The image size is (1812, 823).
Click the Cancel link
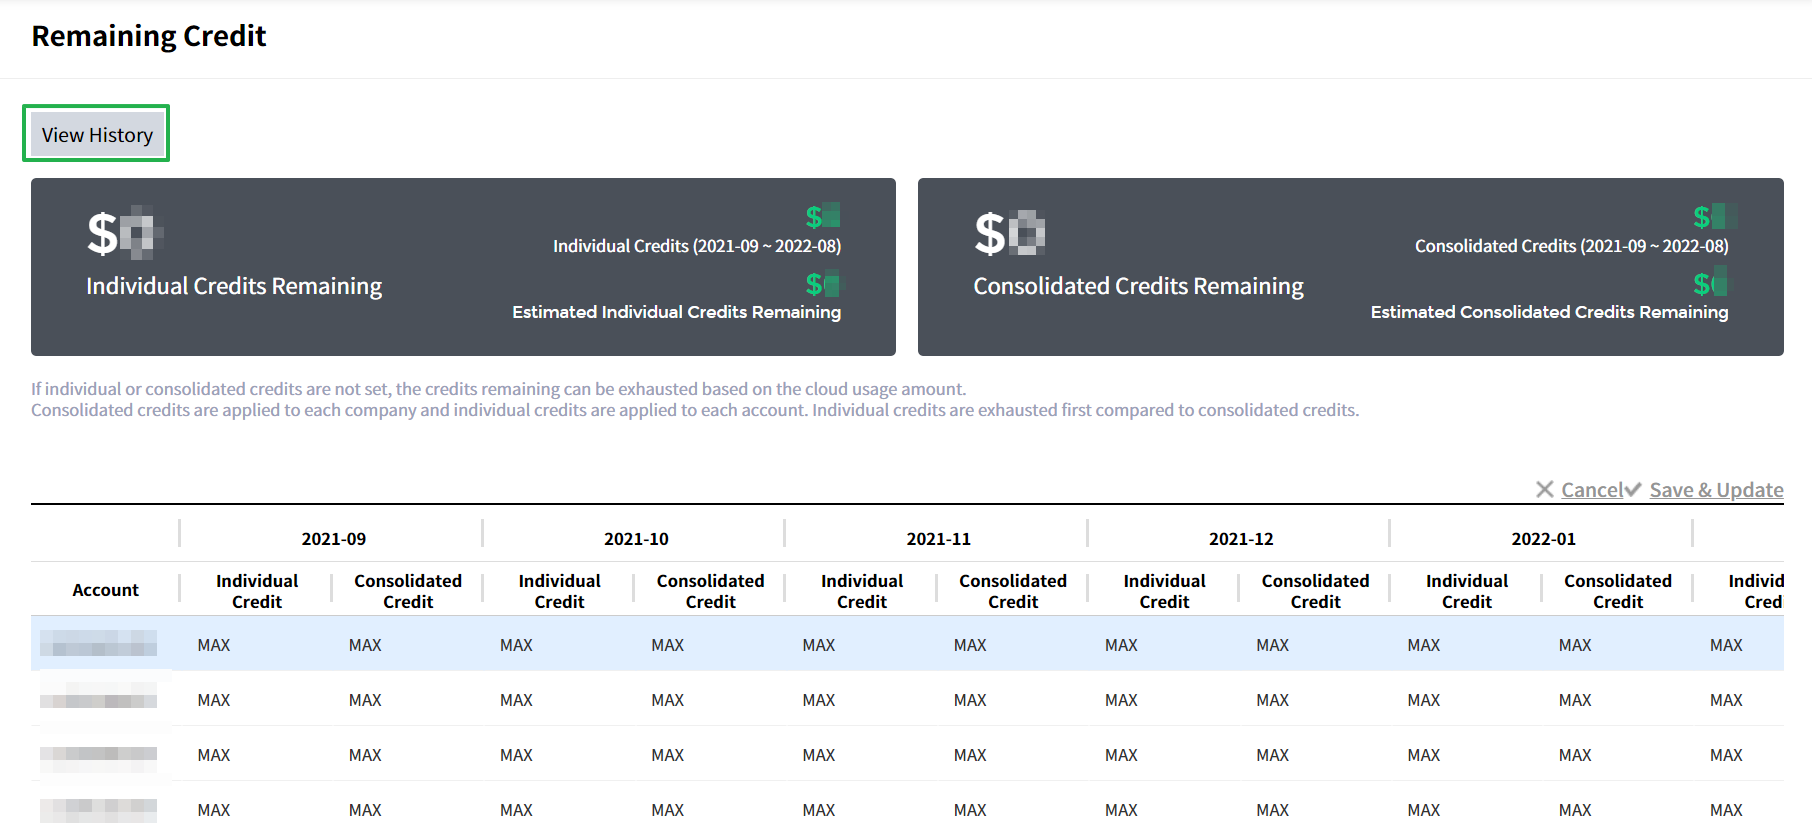pos(1592,490)
